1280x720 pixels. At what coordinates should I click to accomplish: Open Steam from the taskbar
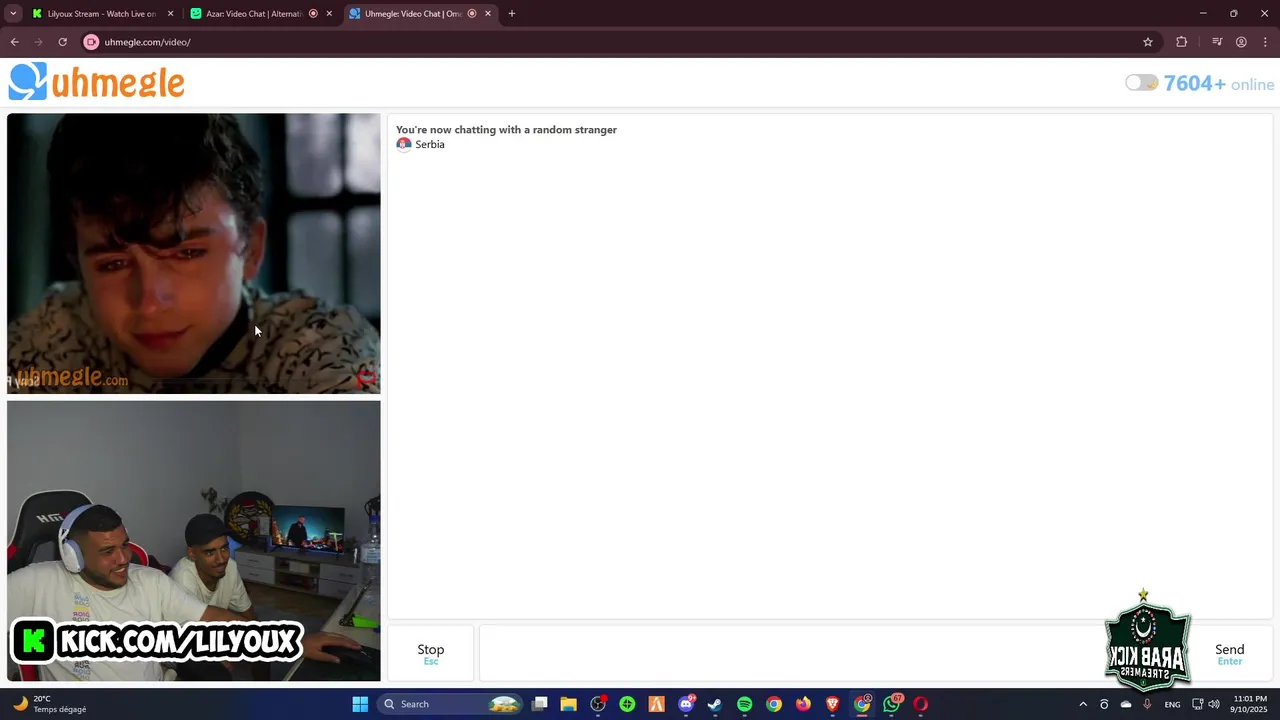coord(715,704)
